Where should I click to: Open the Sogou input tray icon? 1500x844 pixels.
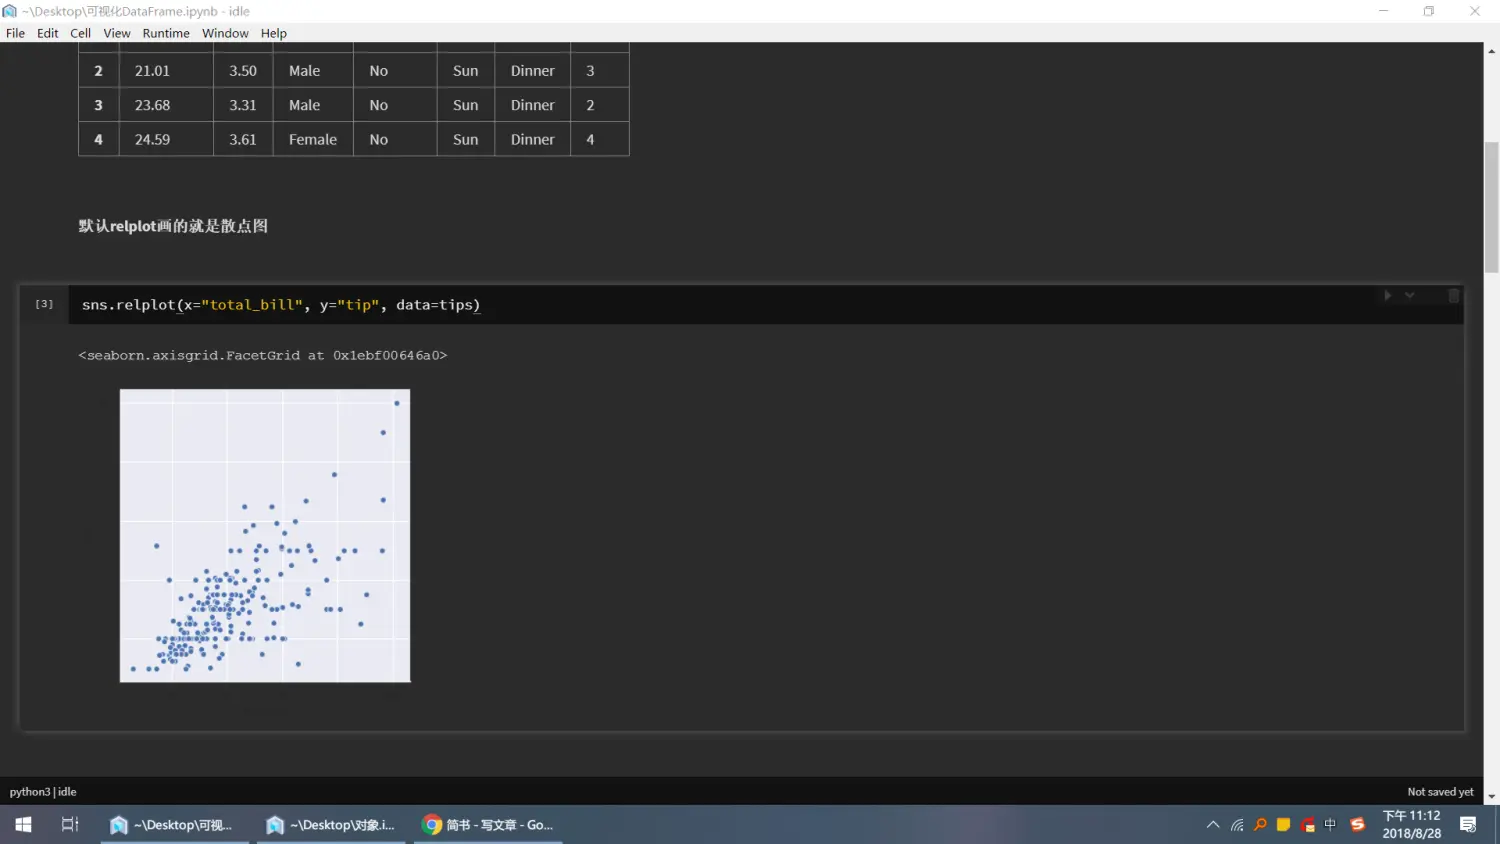click(x=1357, y=825)
